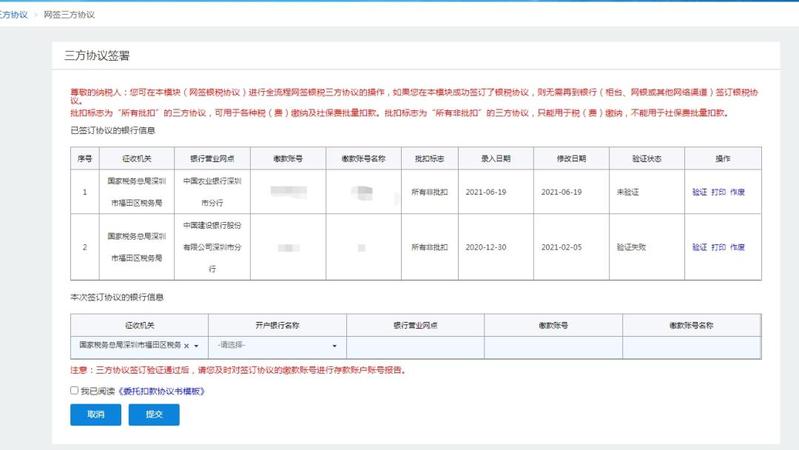The image size is (799, 450).
Task: Clear the selected 征收机关 with the x icon
Action: 186,345
